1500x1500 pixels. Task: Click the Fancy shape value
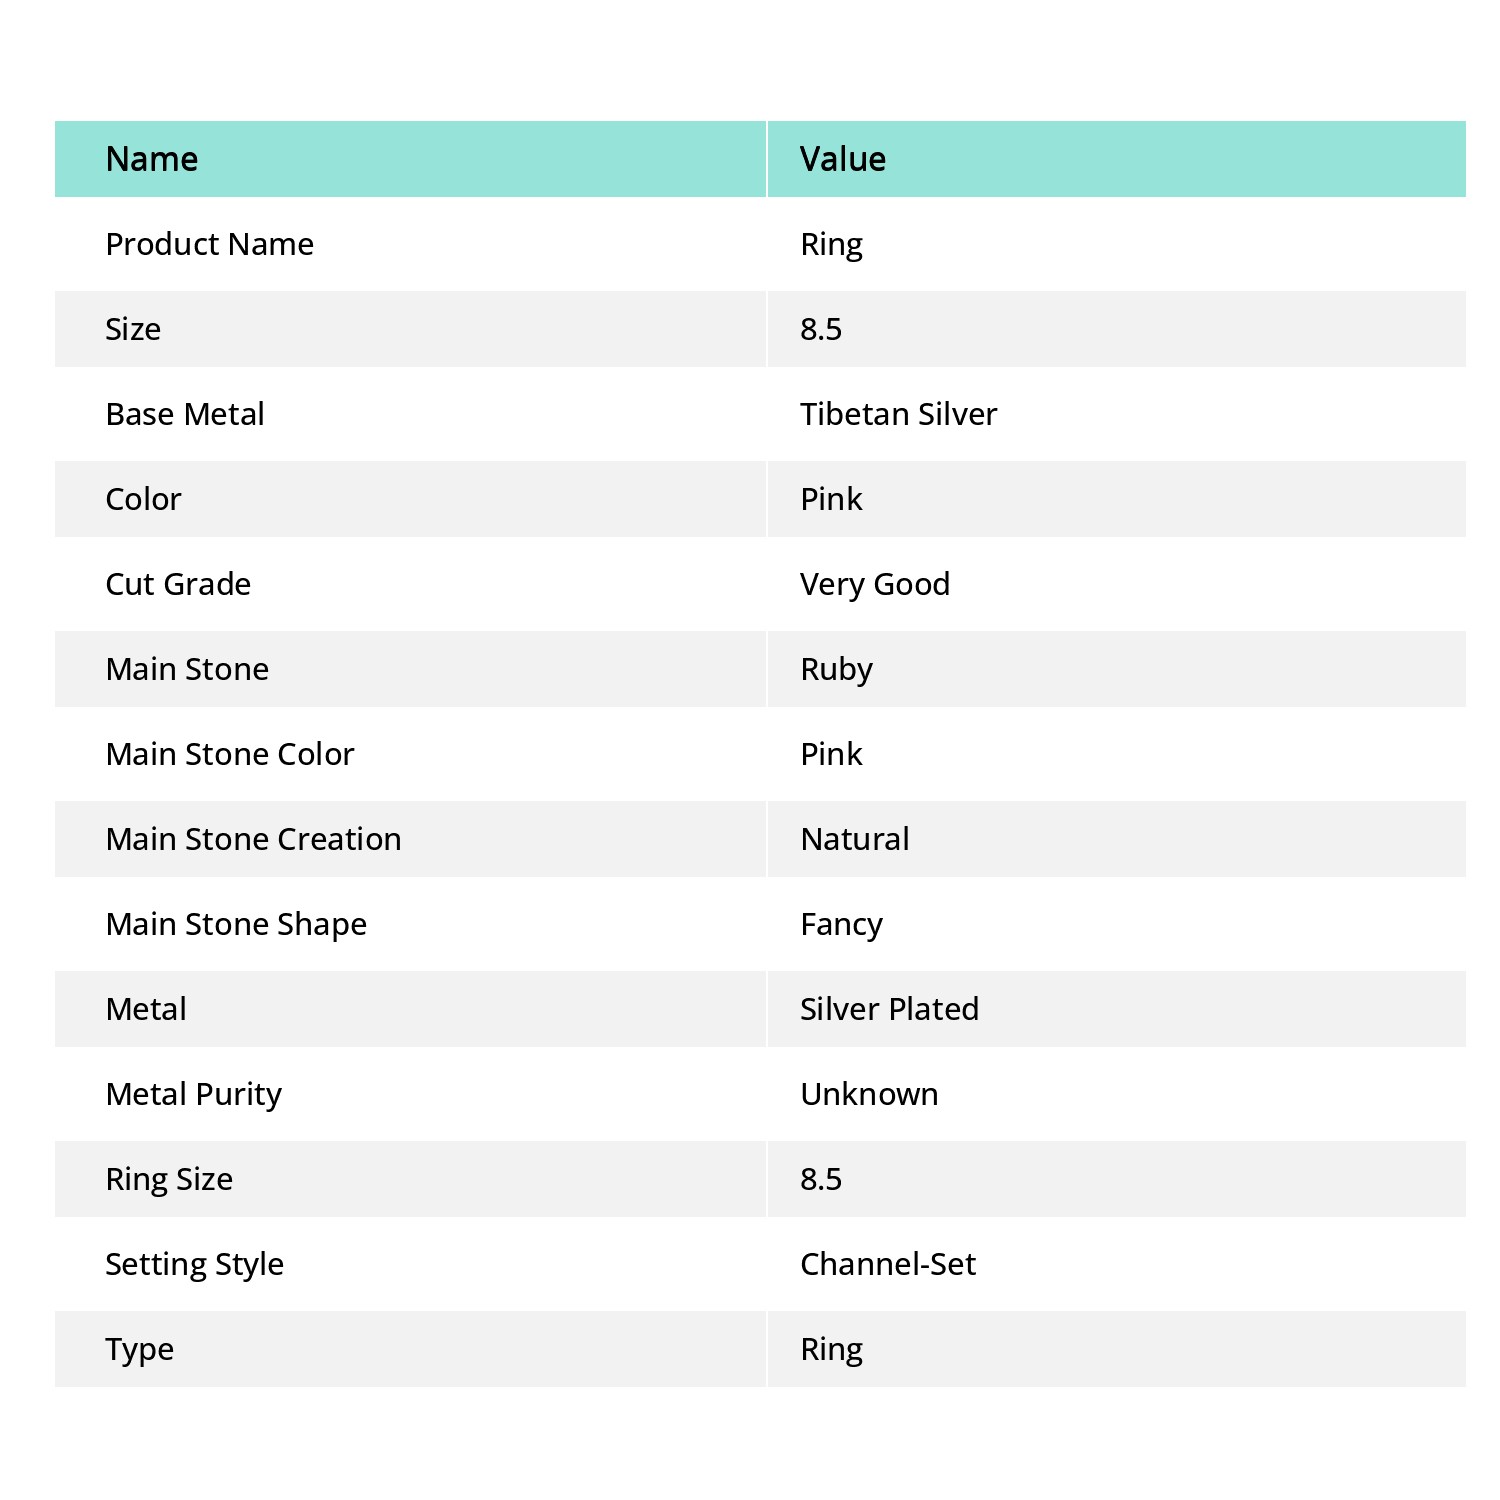(842, 924)
